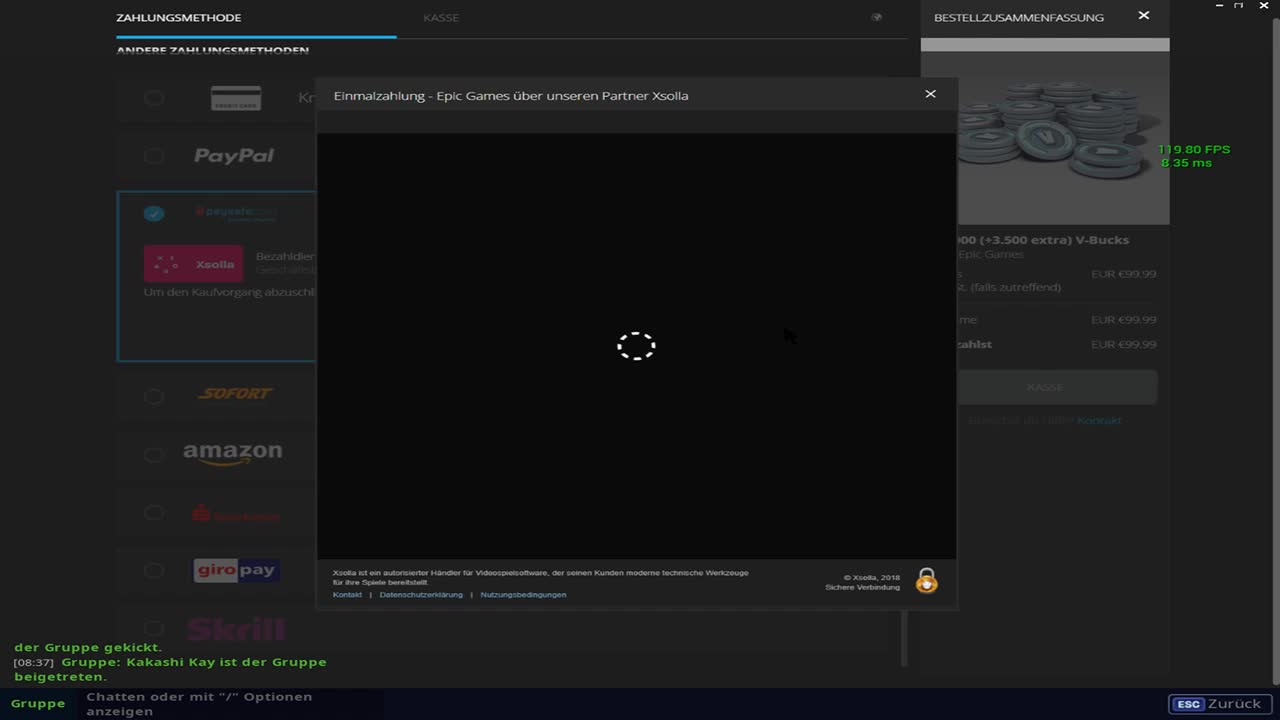
Task: Click the giropay logo
Action: coord(236,570)
